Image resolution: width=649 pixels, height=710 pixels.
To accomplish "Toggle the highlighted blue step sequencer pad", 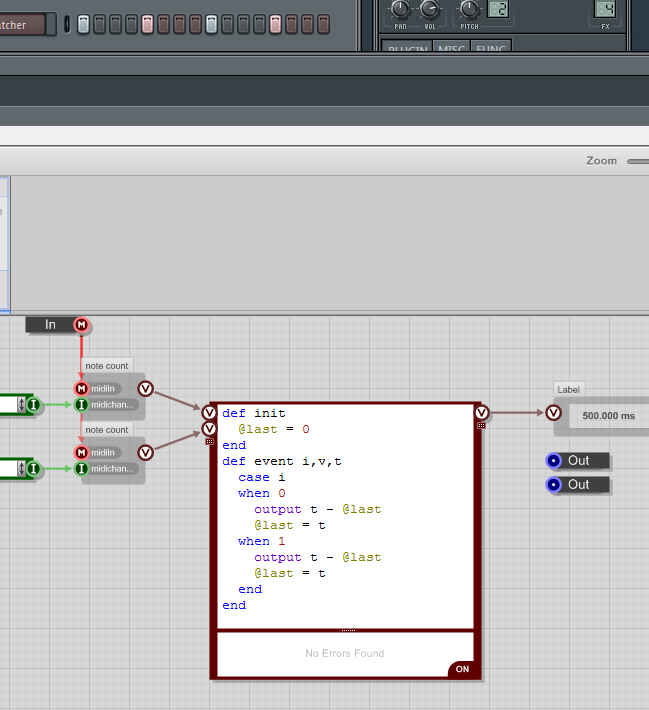I will (x=212, y=24).
